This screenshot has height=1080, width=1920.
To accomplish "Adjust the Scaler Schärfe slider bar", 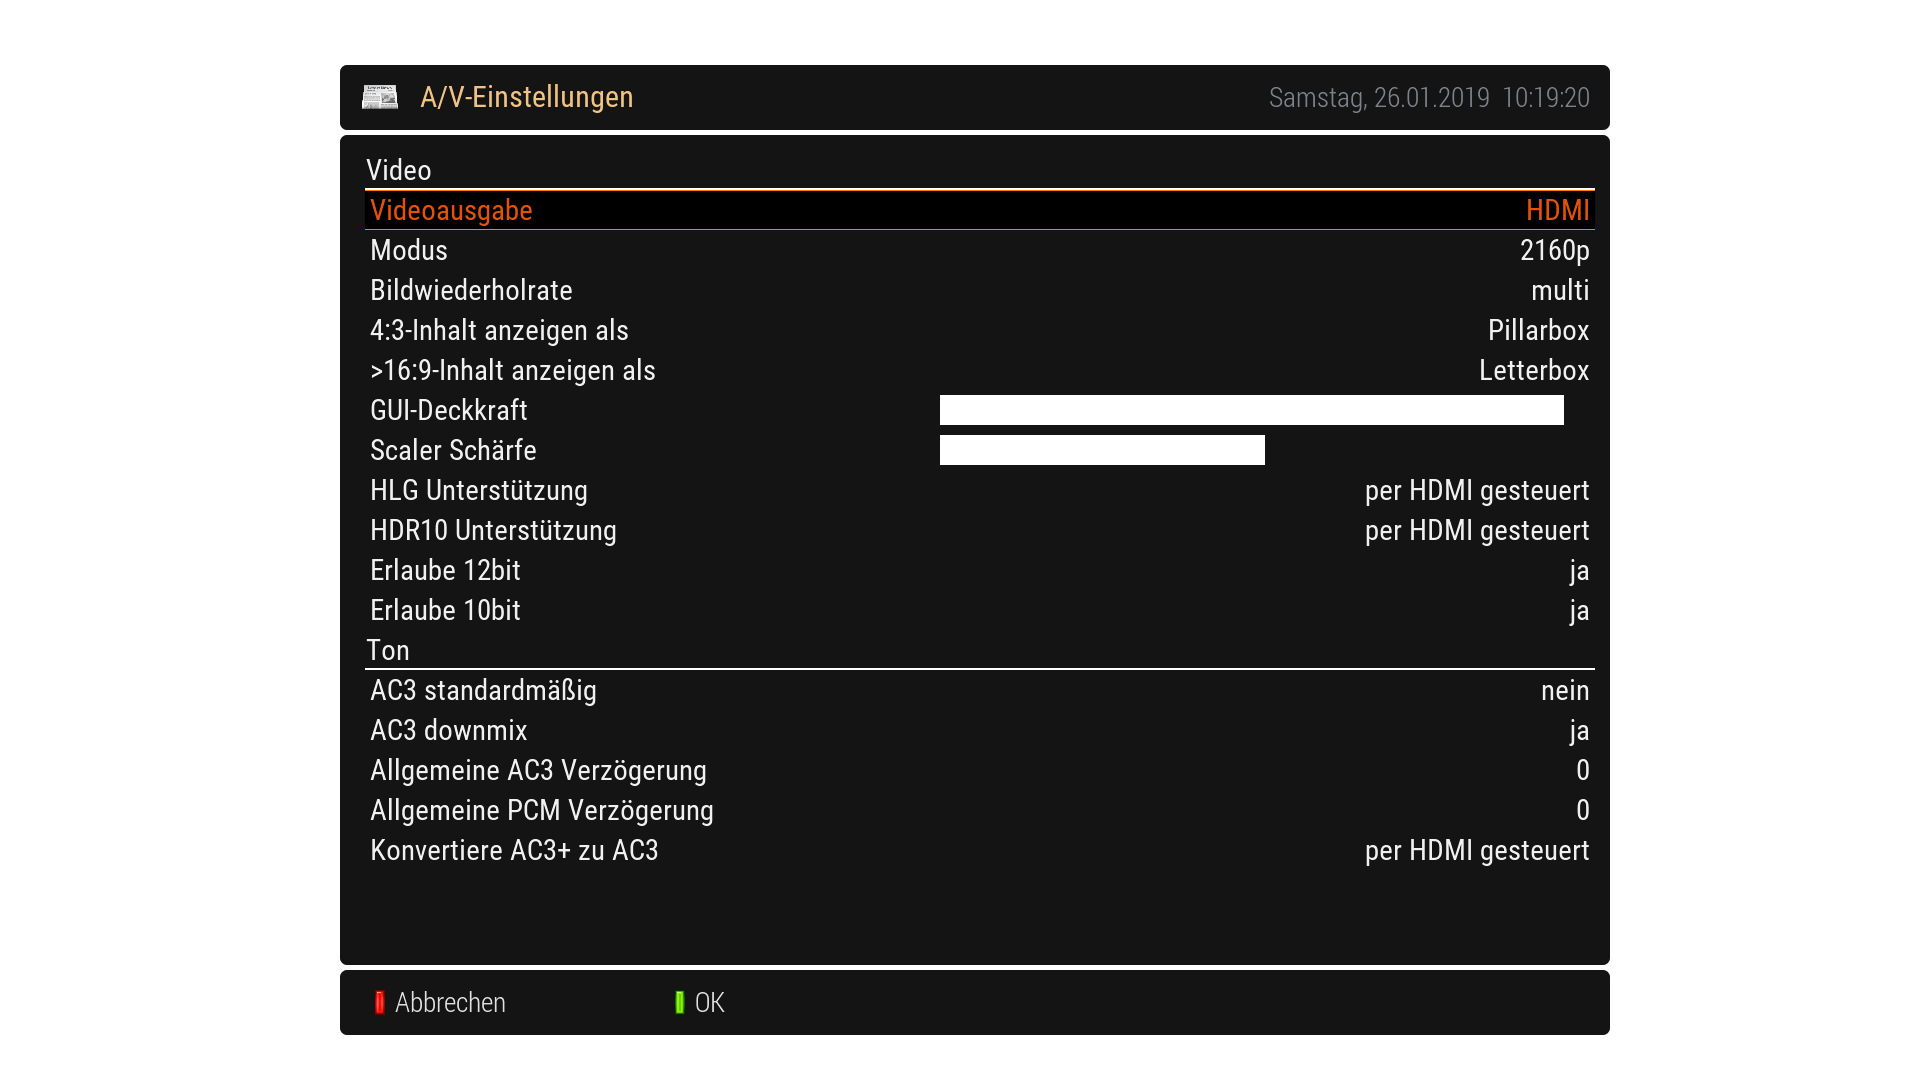I will [1102, 450].
